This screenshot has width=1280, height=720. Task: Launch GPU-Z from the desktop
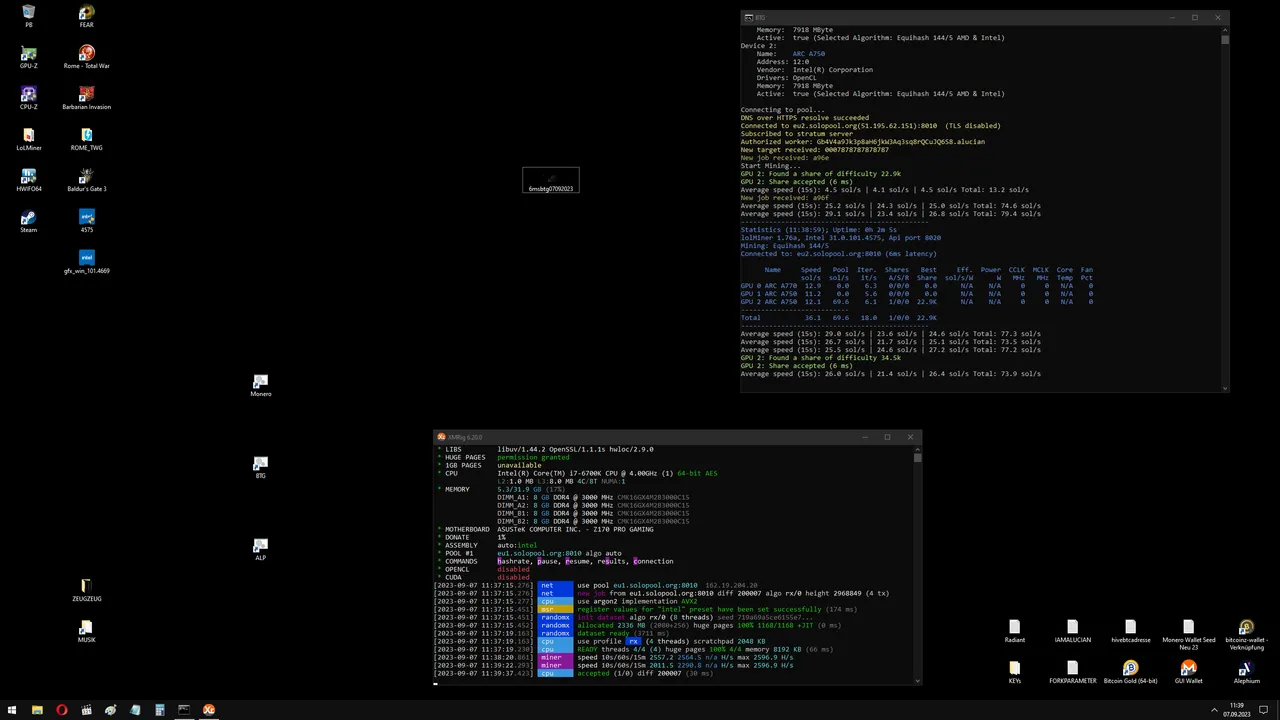[x=28, y=56]
